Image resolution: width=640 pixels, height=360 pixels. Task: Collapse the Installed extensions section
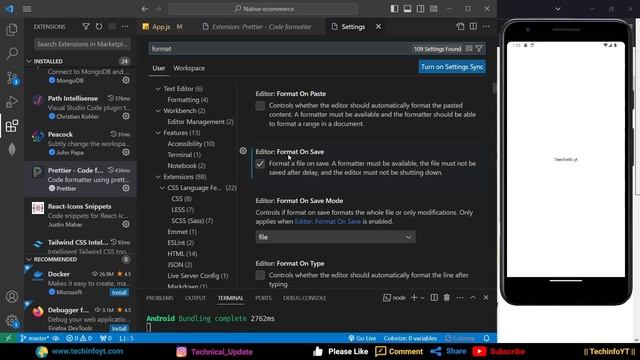coord(29,61)
